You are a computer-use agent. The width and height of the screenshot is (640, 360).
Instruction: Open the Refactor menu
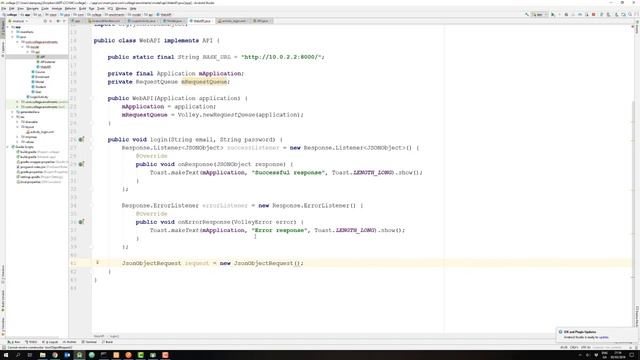click(x=70, y=9)
